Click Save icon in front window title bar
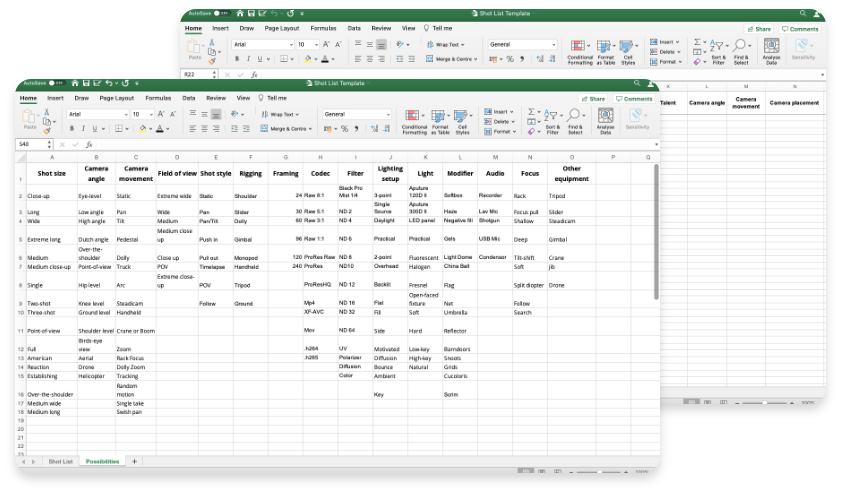841x494 pixels. coord(86,83)
